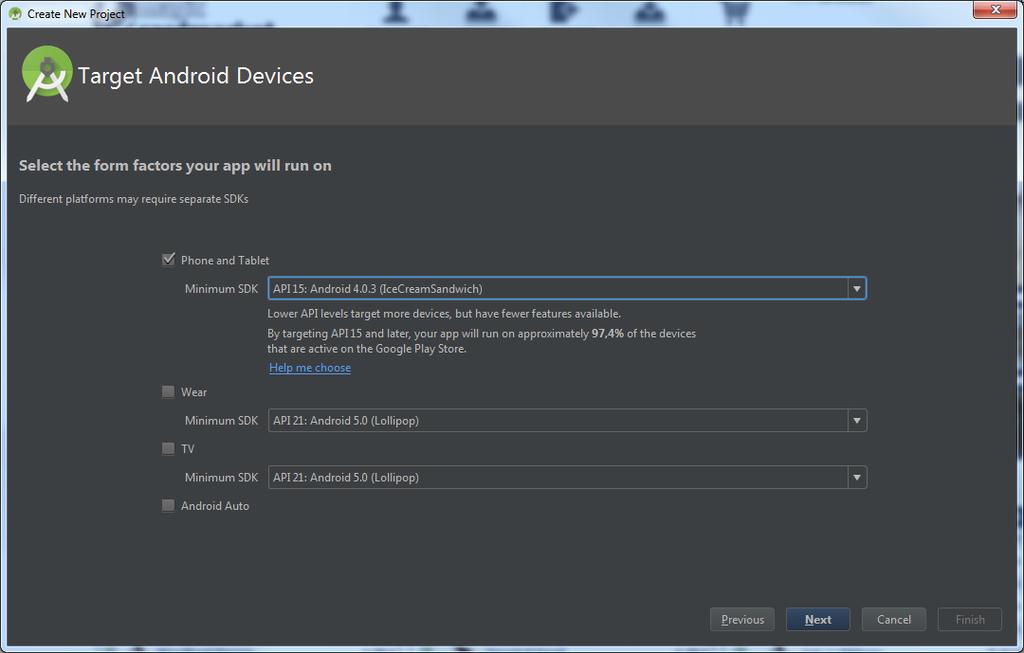Click the Create New Project window title
Image resolution: width=1024 pixels, height=653 pixels.
click(x=76, y=14)
